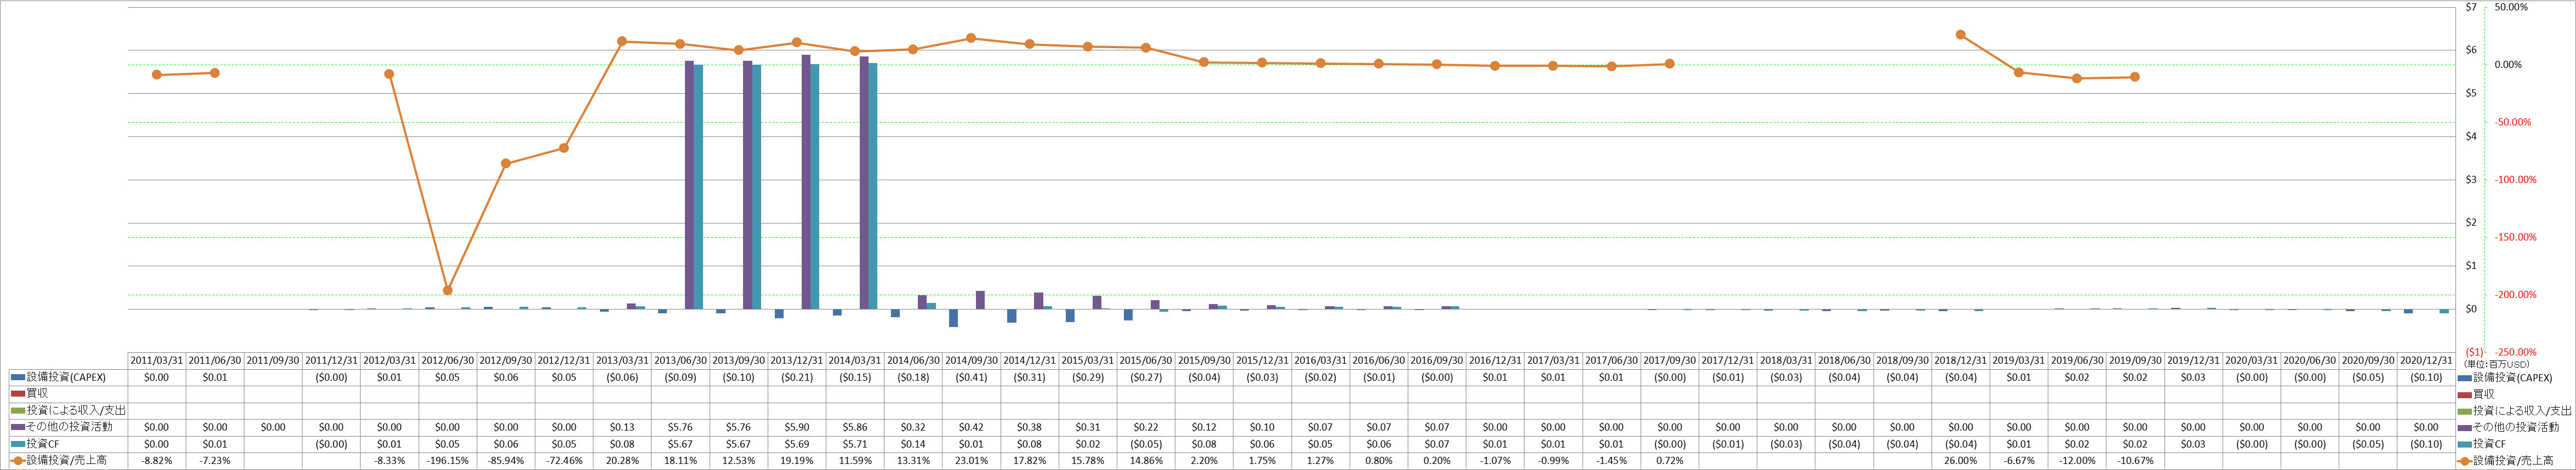
Task: Click the -1.45% ratio cell
Action: [x=1612, y=461]
